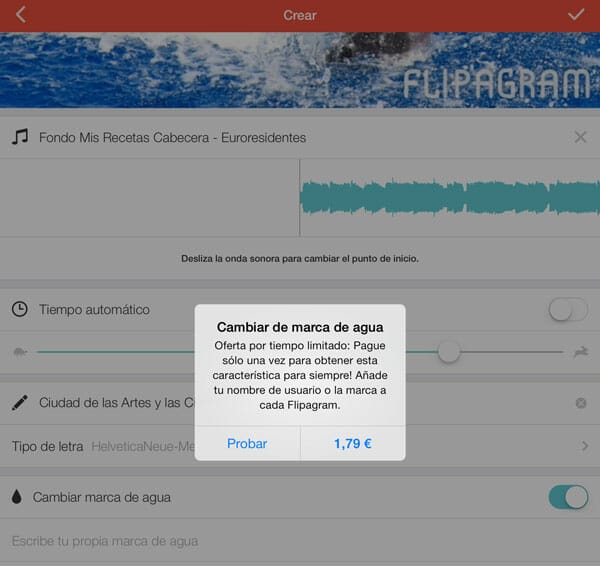The width and height of the screenshot is (600, 566).
Task: Tap the back arrow in the header
Action: tap(21, 15)
